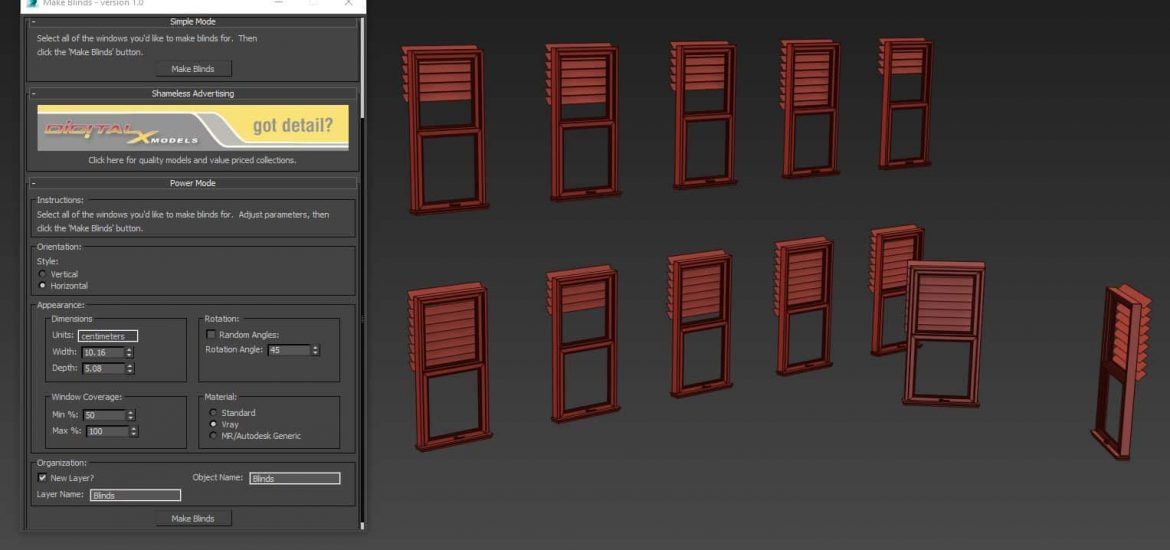This screenshot has width=1170, height=550.
Task: Click the Make Blinds app icon in title bar
Action: pyautogui.click(x=32, y=4)
